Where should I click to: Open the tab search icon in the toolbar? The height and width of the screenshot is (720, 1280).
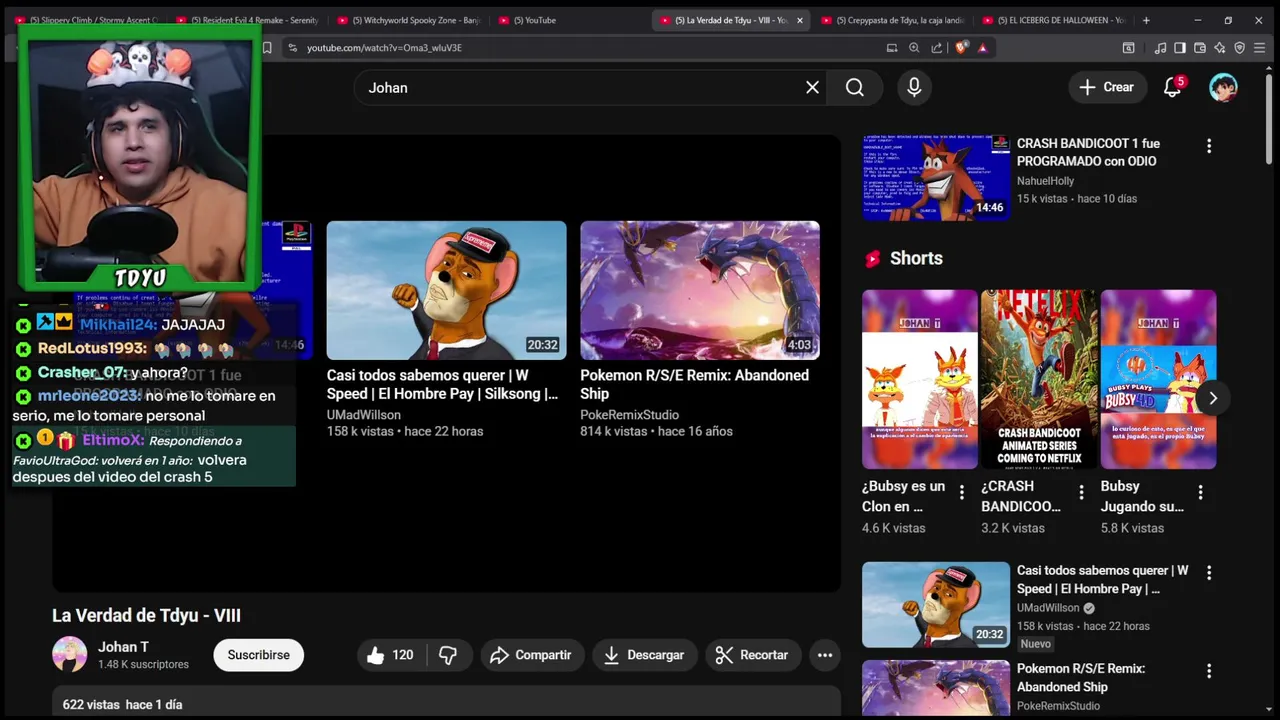[1129, 47]
